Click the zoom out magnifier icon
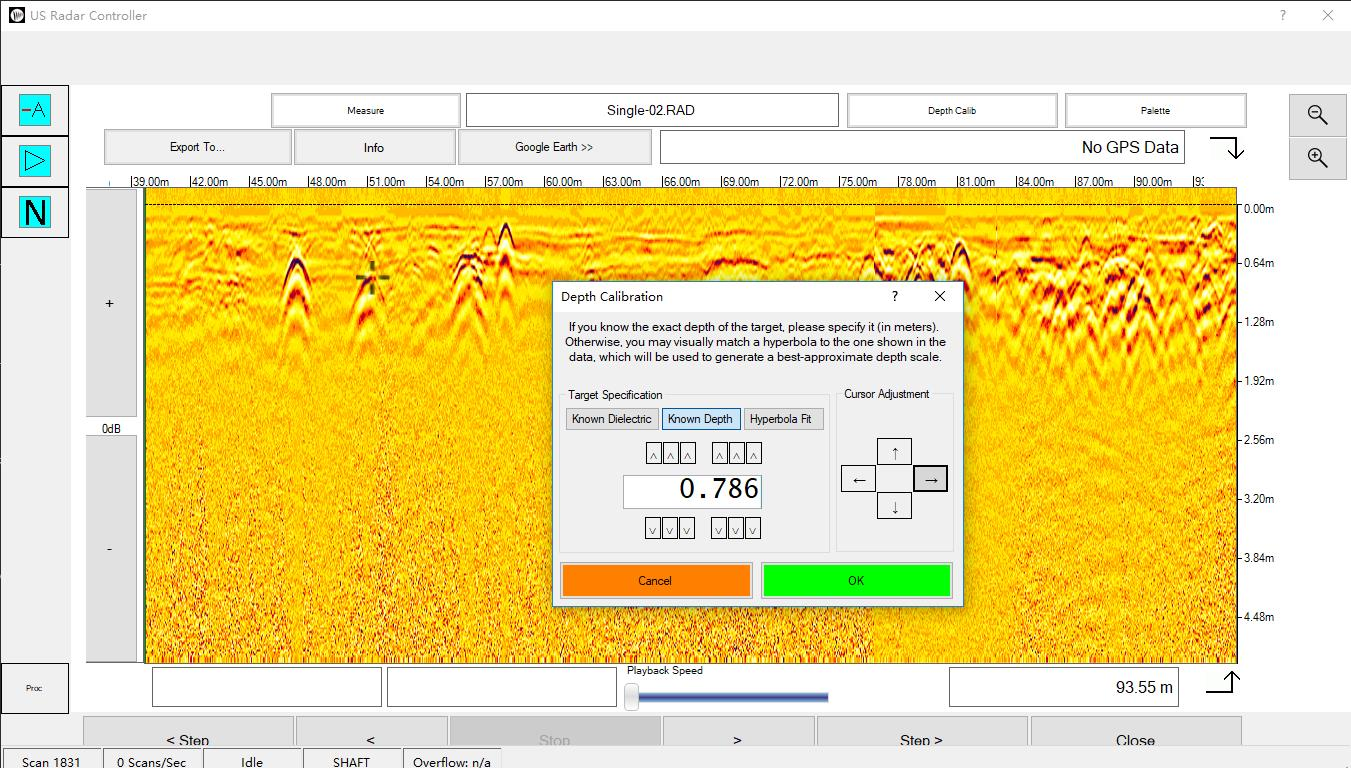 point(1317,115)
